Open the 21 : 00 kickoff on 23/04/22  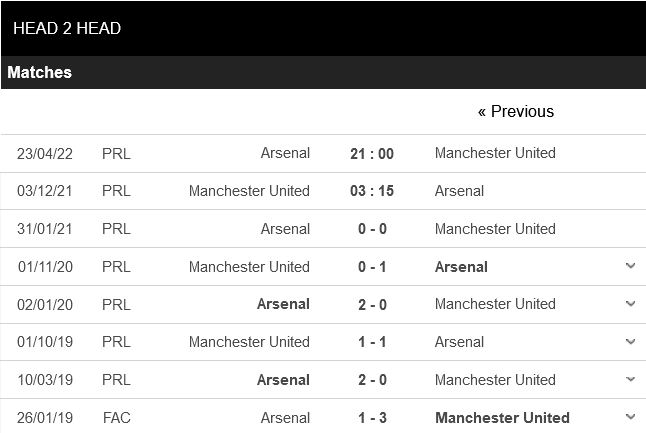click(372, 153)
